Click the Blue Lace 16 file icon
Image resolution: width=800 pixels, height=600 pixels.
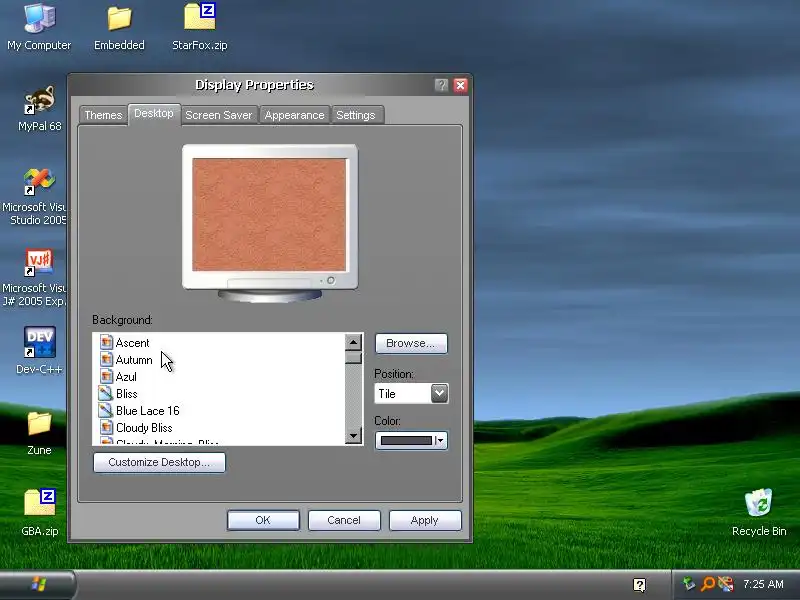click(x=106, y=410)
